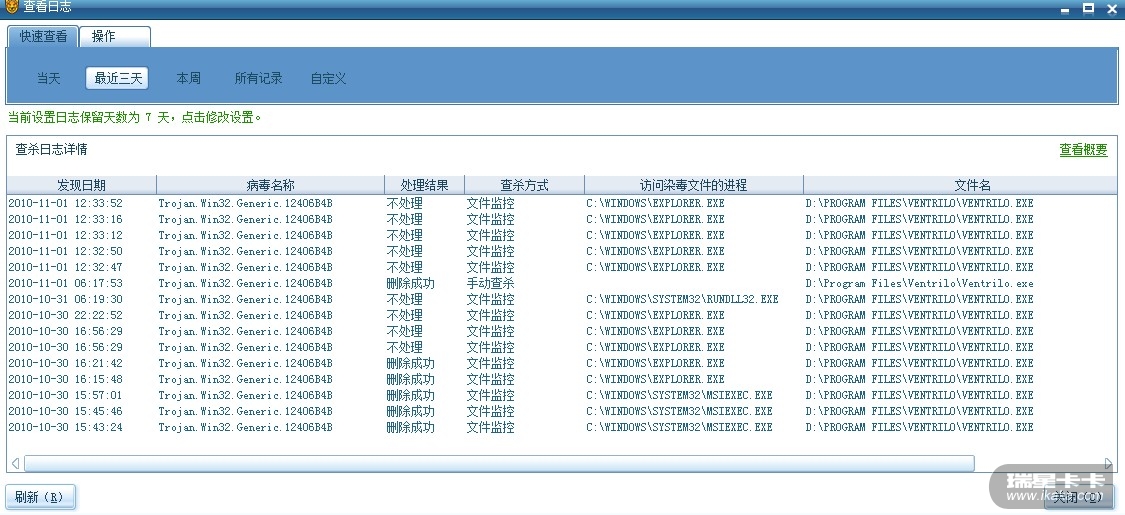Select the 当天 filter

point(49,78)
